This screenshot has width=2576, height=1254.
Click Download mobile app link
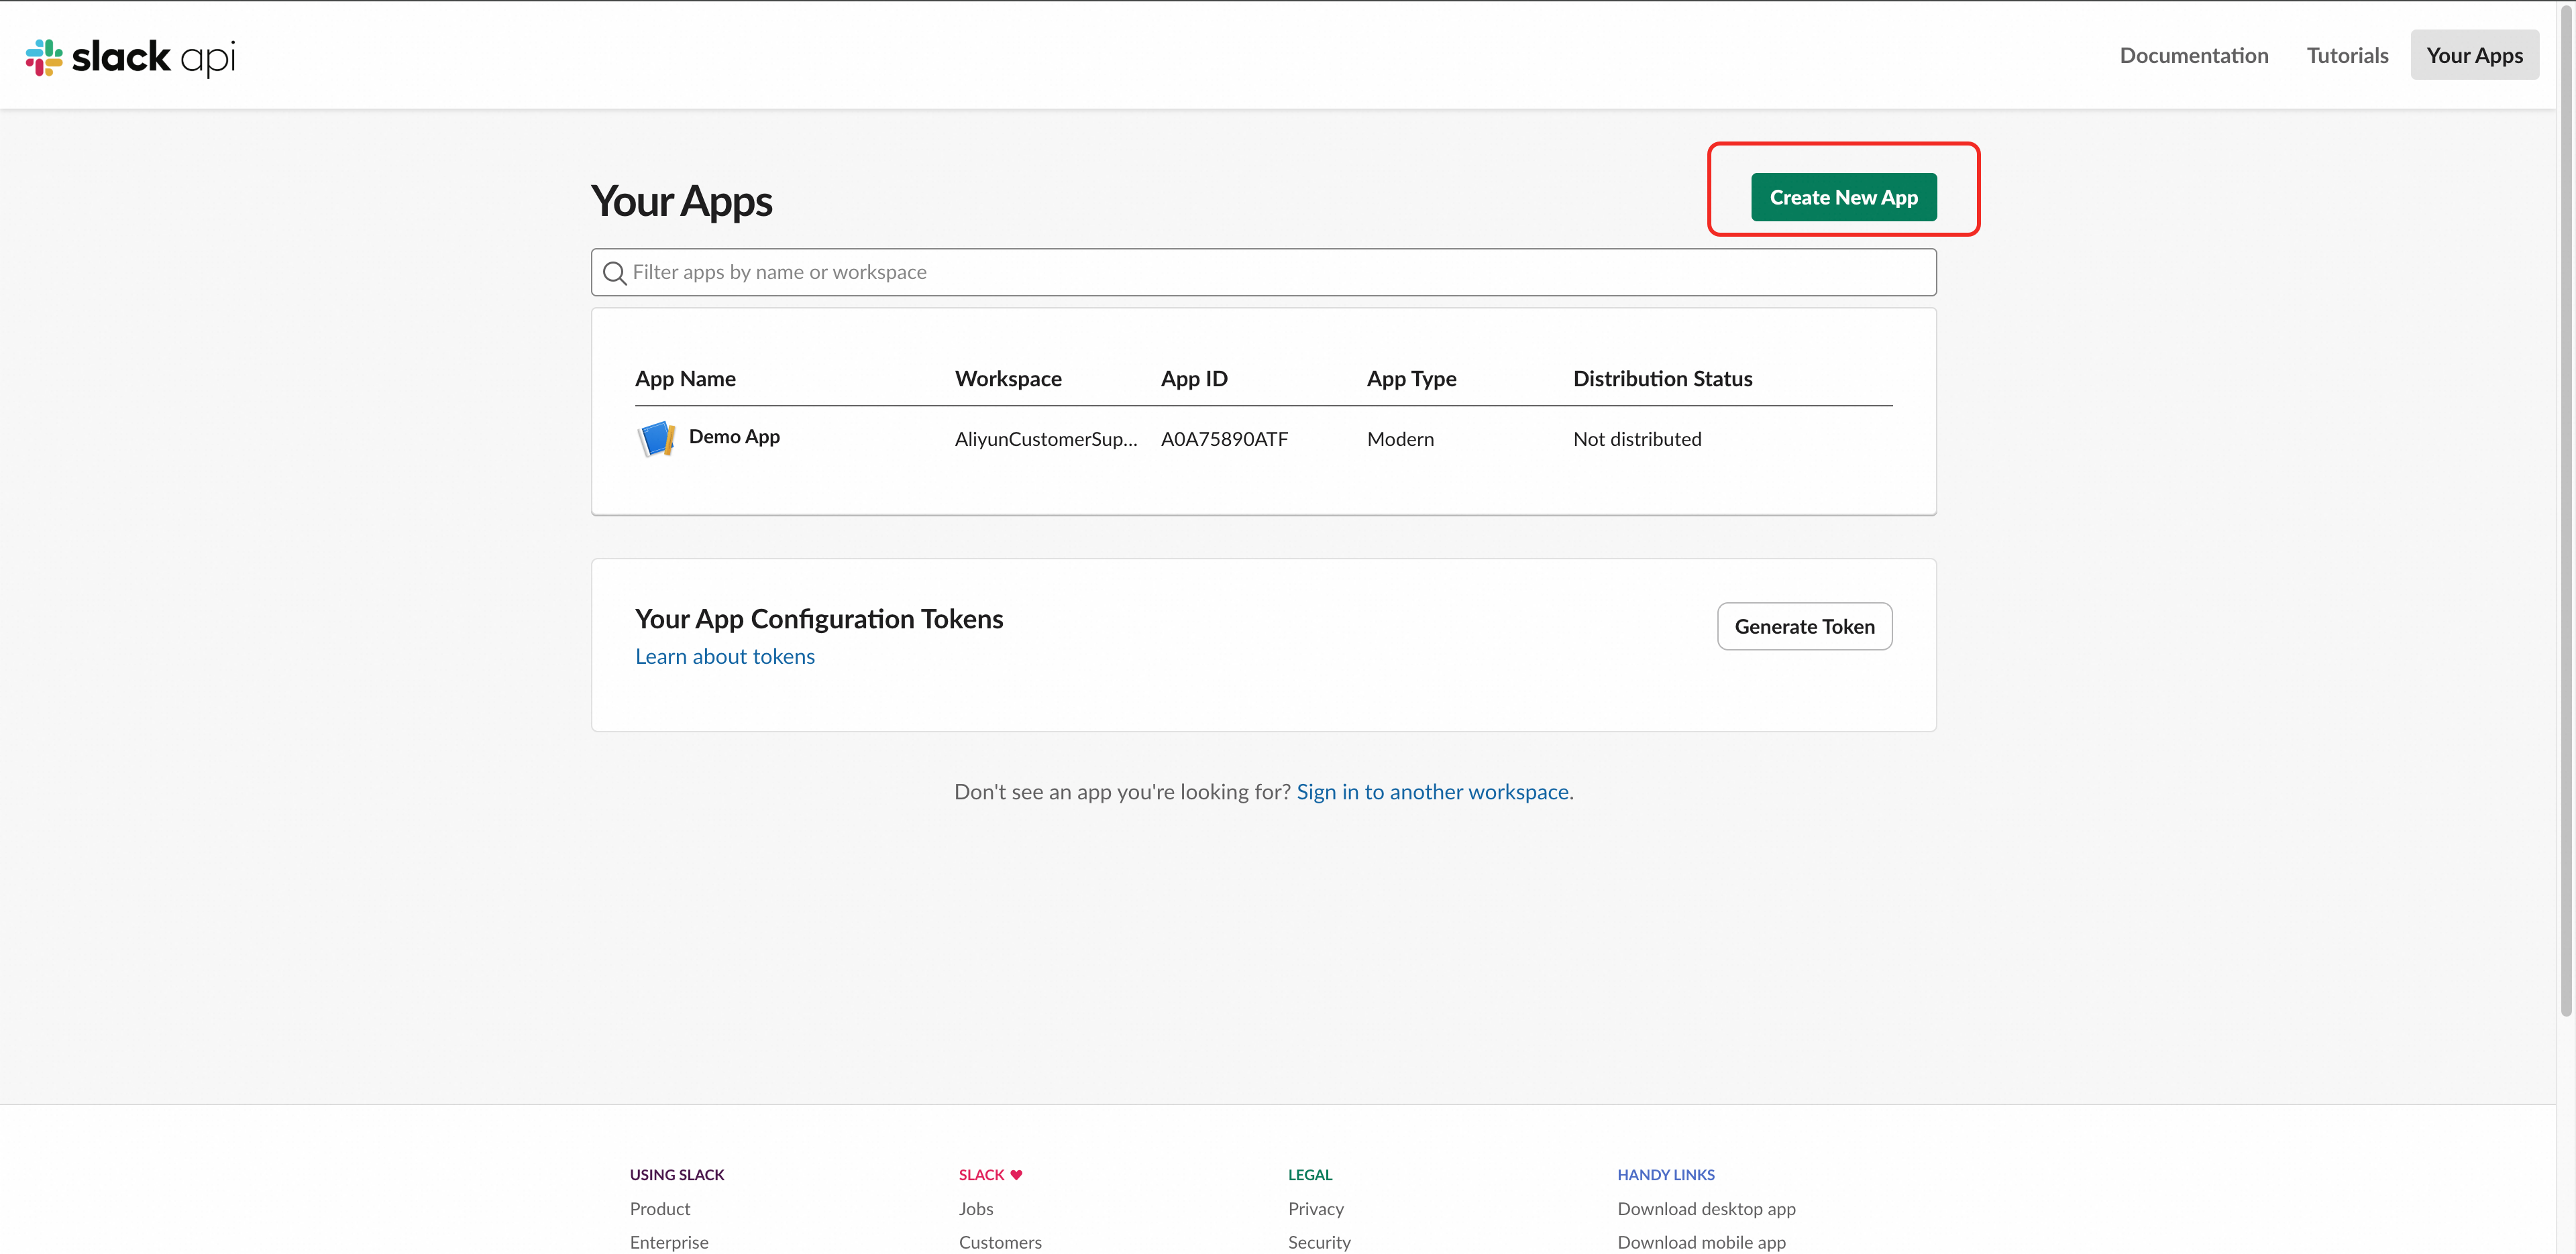click(1701, 1242)
